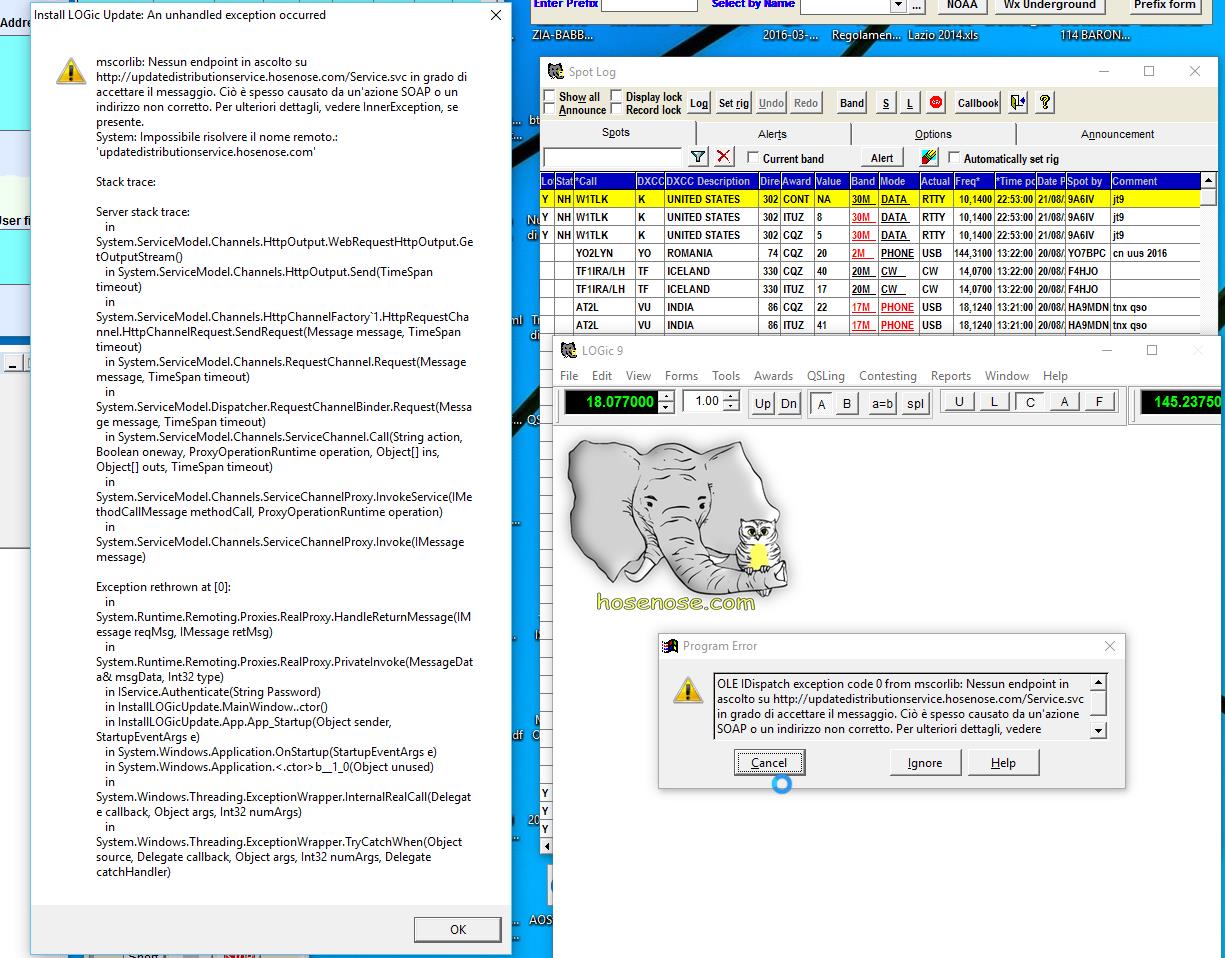Image resolution: width=1225 pixels, height=958 pixels.
Task: Click the Spot Log title bar icon
Action: (x=556, y=71)
